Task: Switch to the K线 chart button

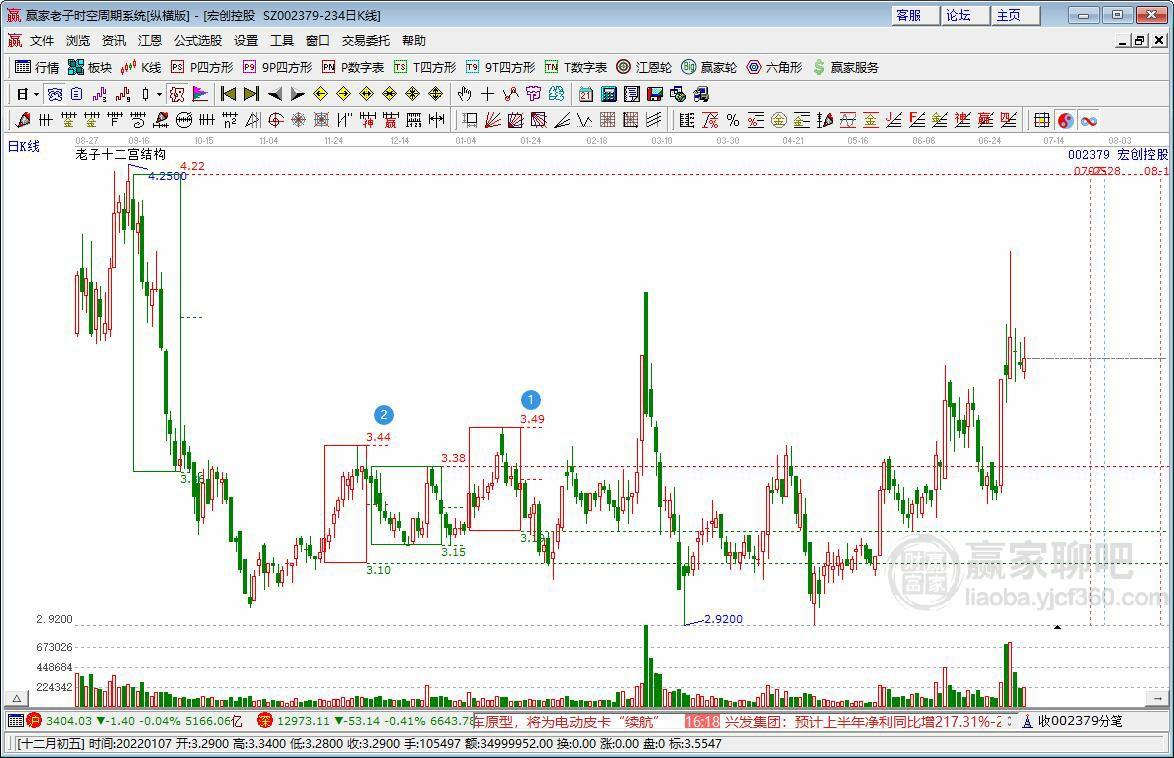Action: coord(141,67)
